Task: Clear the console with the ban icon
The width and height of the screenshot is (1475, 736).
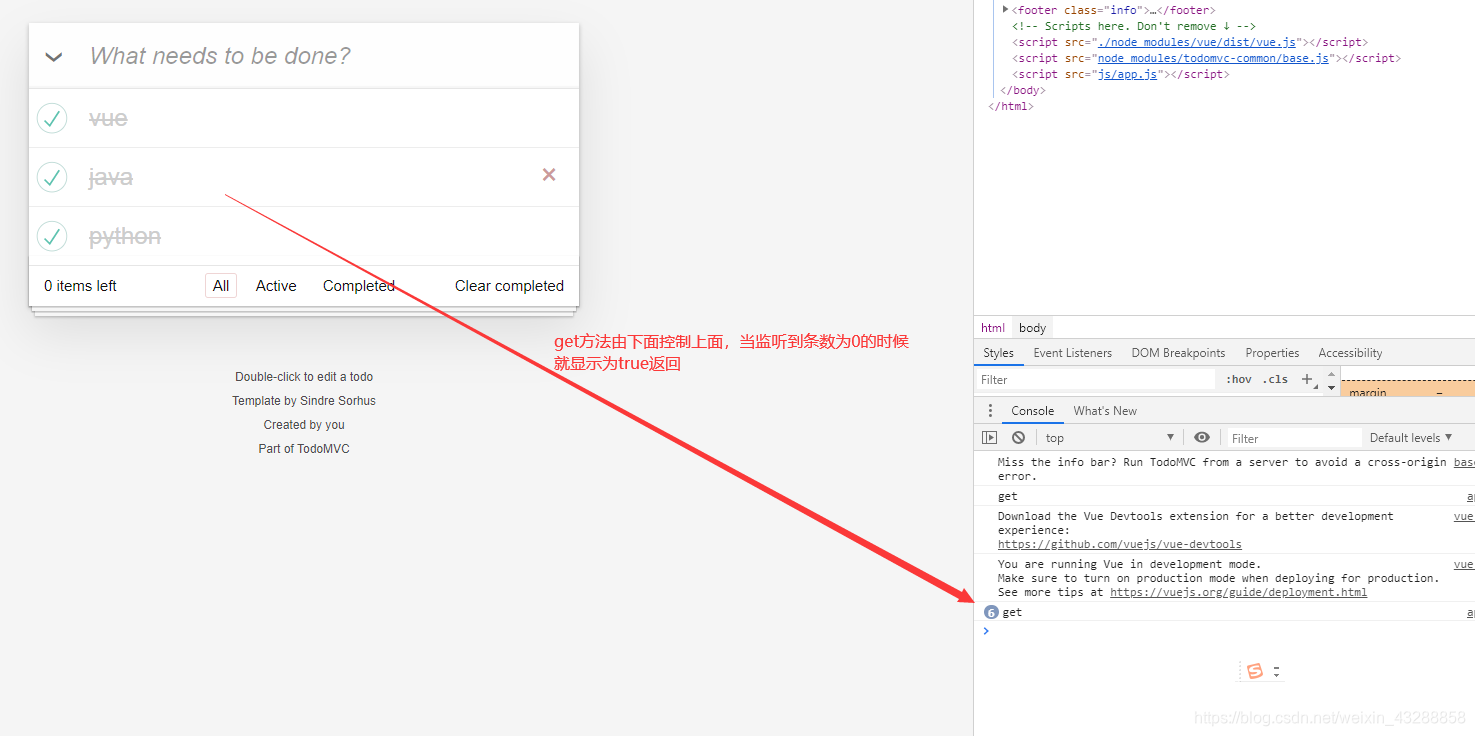Action: [x=1018, y=438]
